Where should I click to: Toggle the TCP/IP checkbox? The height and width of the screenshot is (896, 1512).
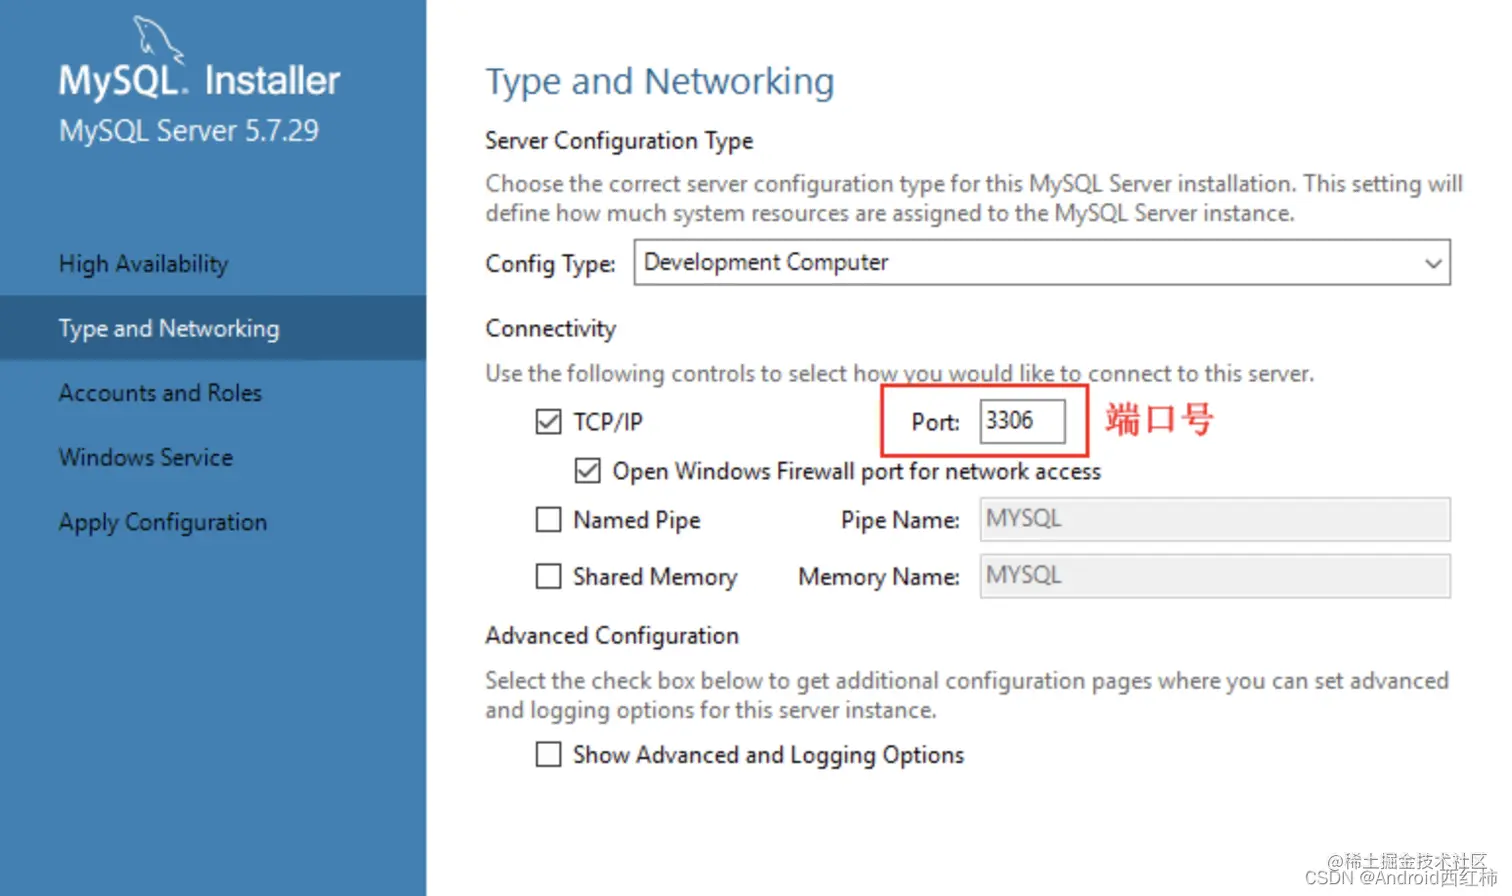click(x=548, y=422)
